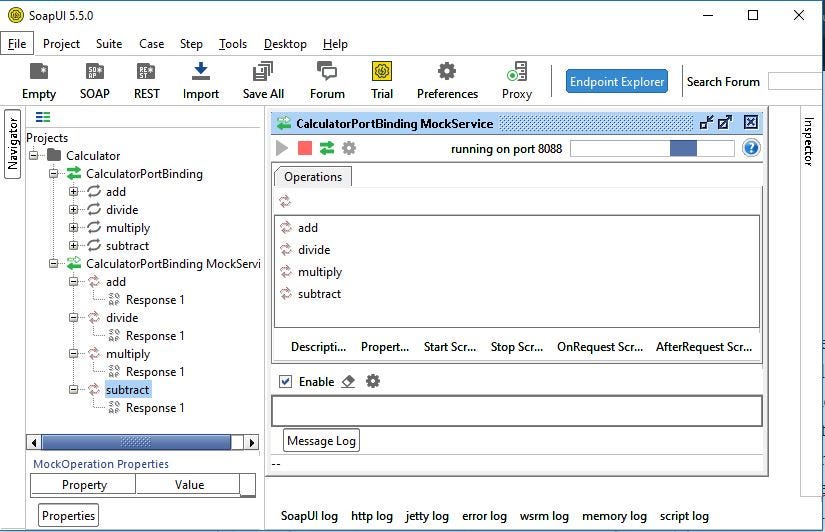Click the mock service progress bar
Viewport: 825px width, 532px height.
click(652, 148)
